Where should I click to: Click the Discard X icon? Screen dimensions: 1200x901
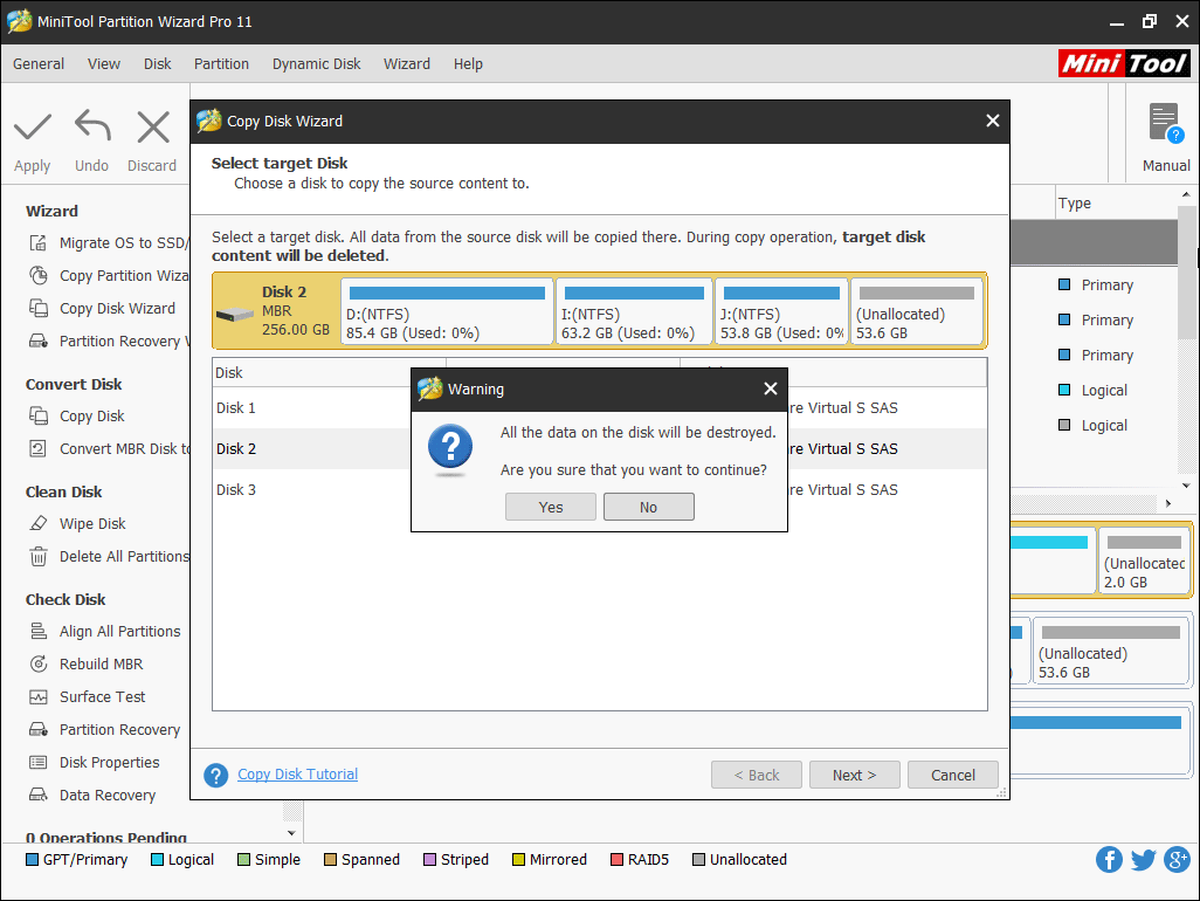(153, 127)
